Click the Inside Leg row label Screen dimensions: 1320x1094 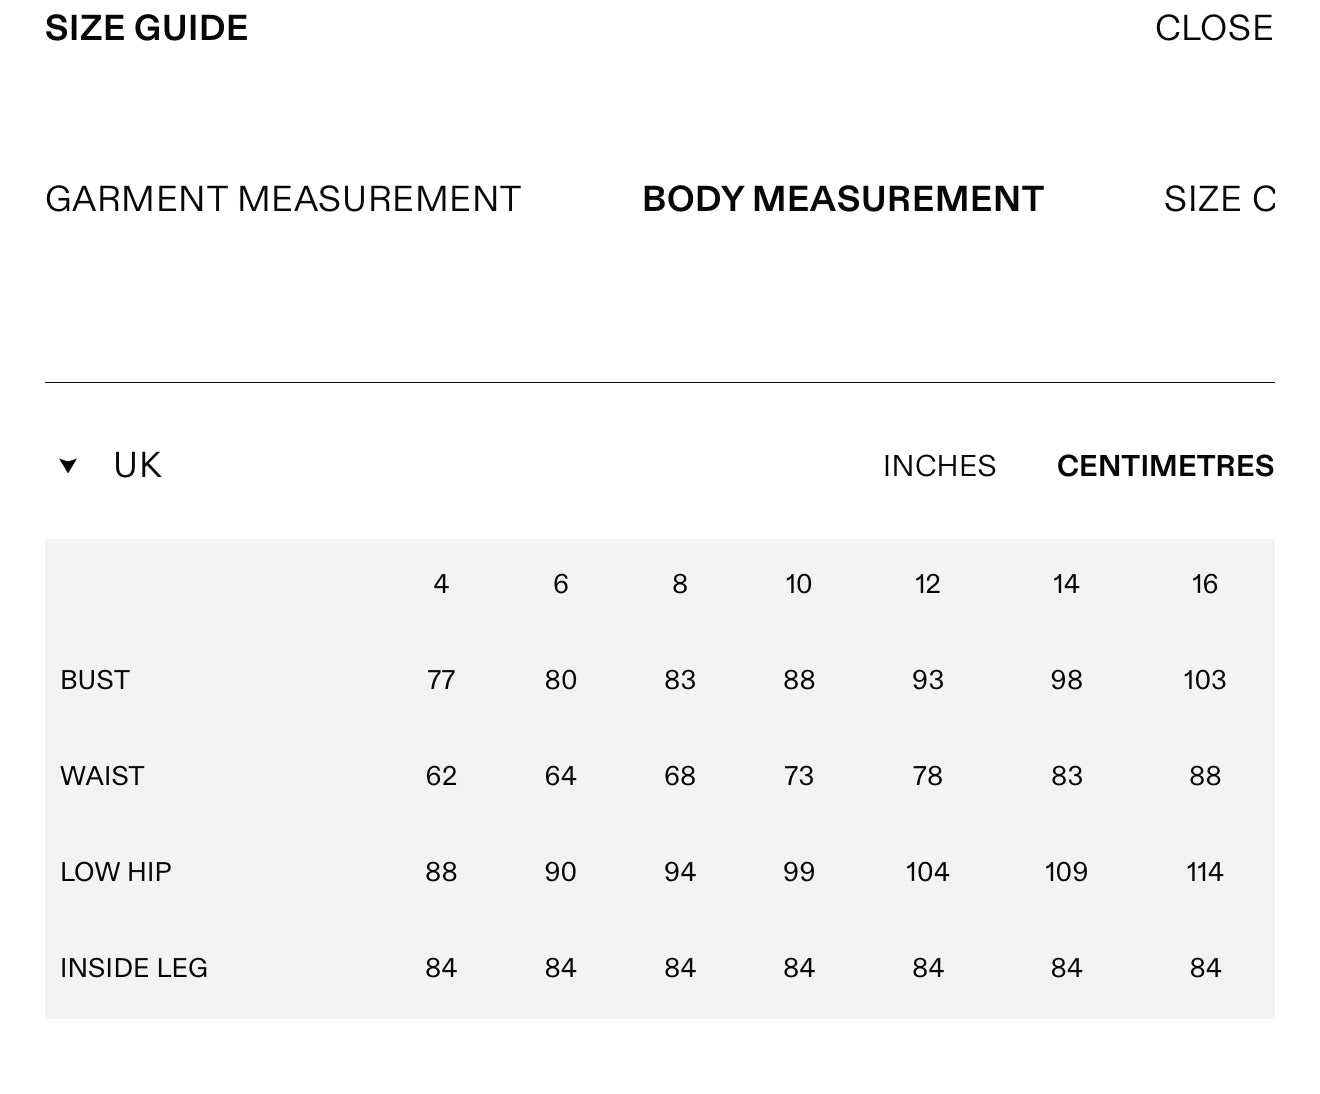[134, 968]
